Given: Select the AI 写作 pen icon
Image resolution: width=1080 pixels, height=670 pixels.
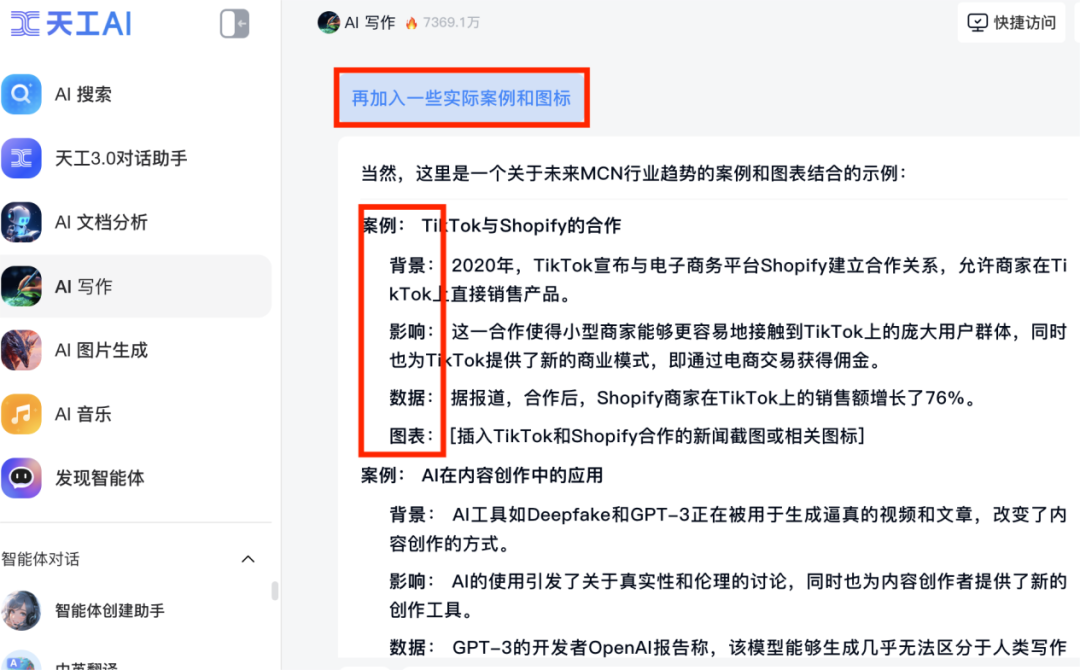Looking at the screenshot, I should pos(21,286).
